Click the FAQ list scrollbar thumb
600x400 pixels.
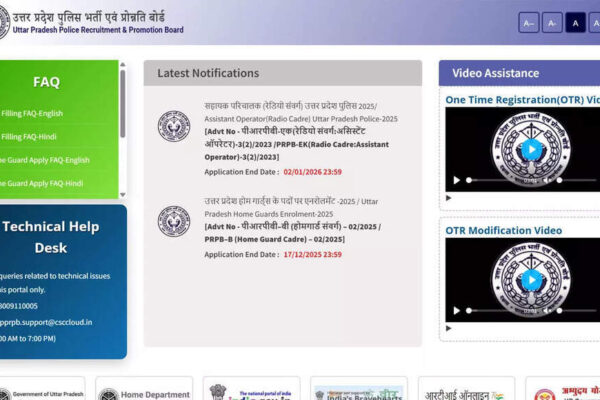coord(122,103)
